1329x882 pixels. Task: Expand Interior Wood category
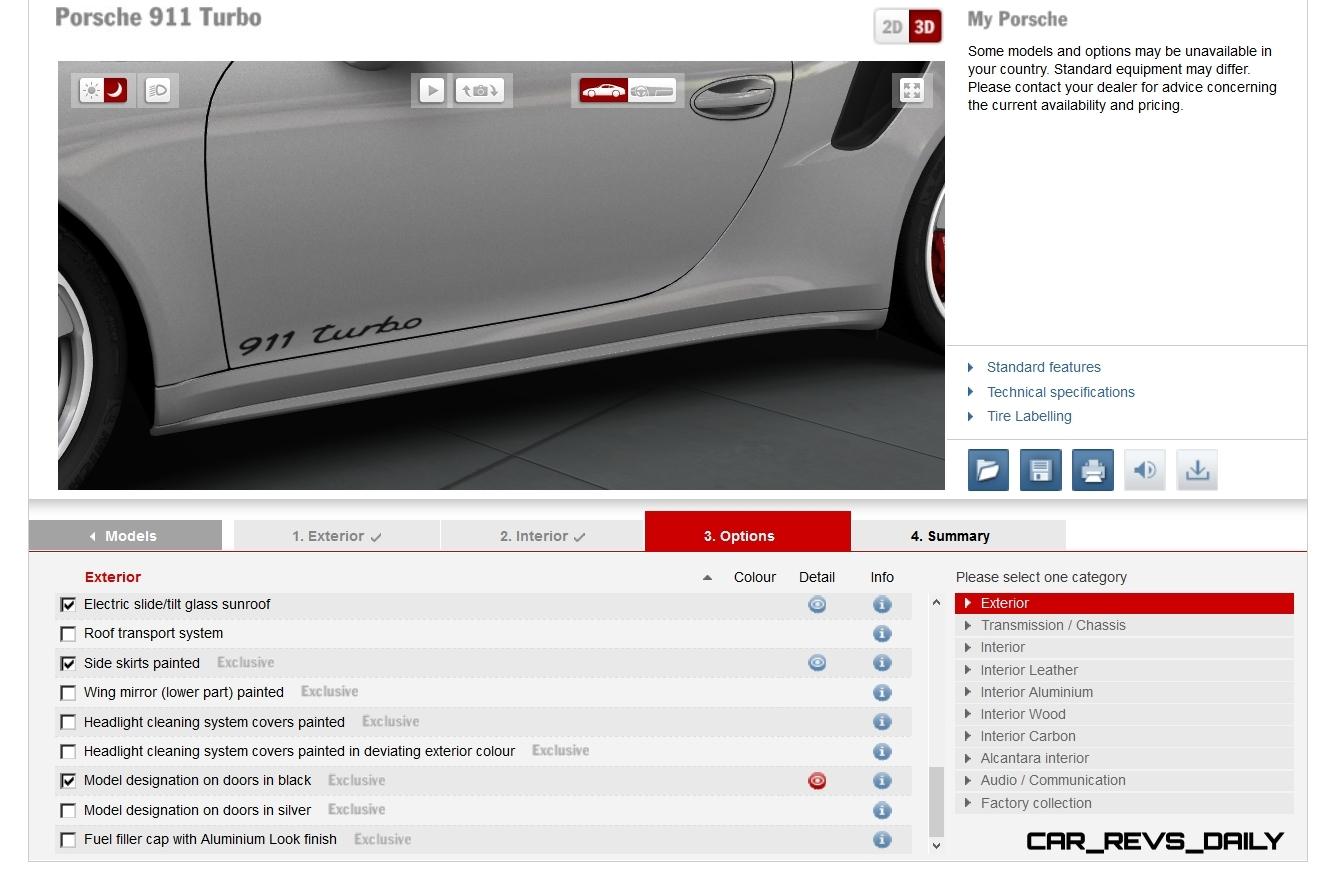1124,714
